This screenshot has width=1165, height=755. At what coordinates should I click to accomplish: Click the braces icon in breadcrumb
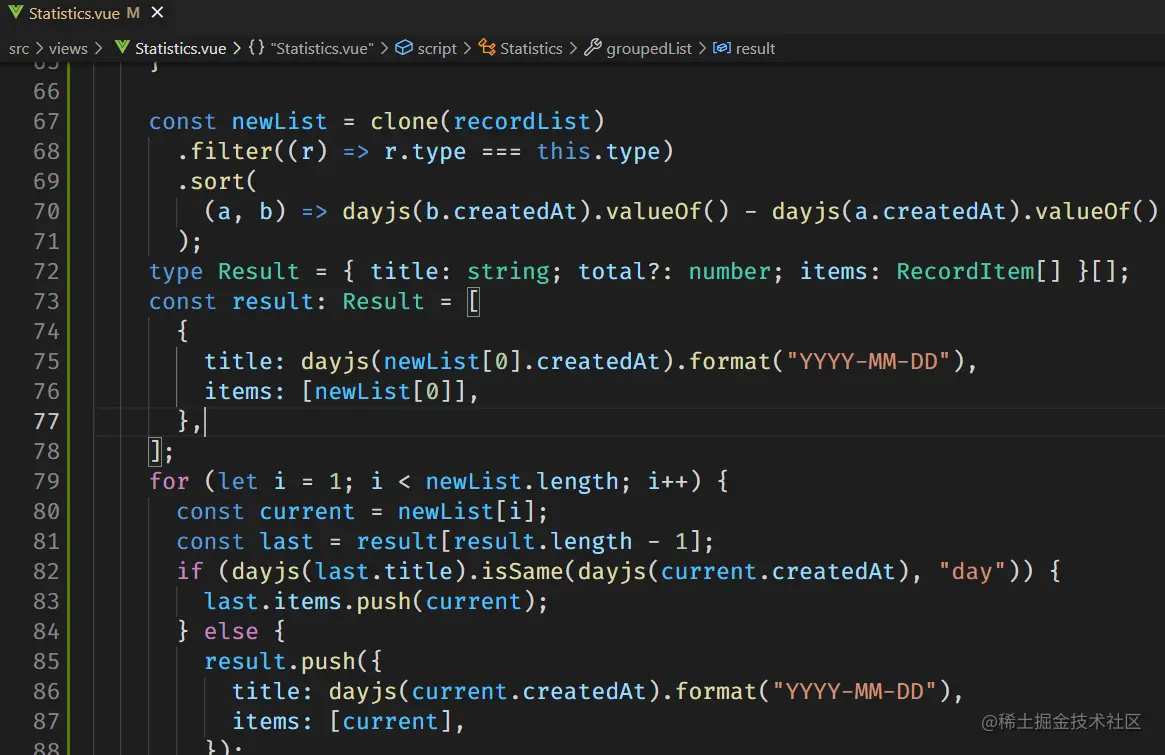point(256,48)
